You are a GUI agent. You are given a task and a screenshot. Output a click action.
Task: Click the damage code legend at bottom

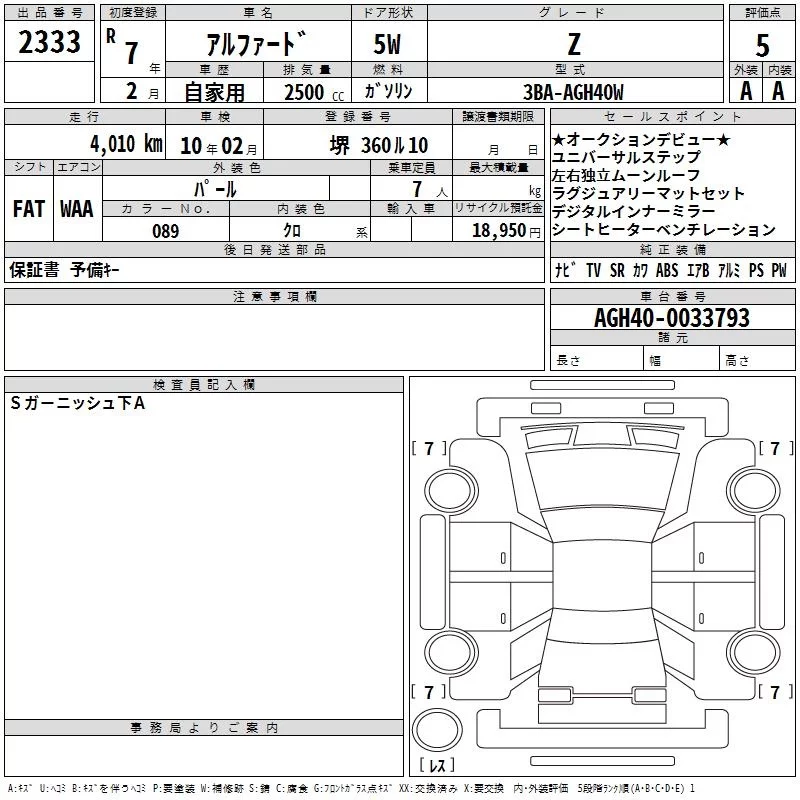click(x=352, y=789)
